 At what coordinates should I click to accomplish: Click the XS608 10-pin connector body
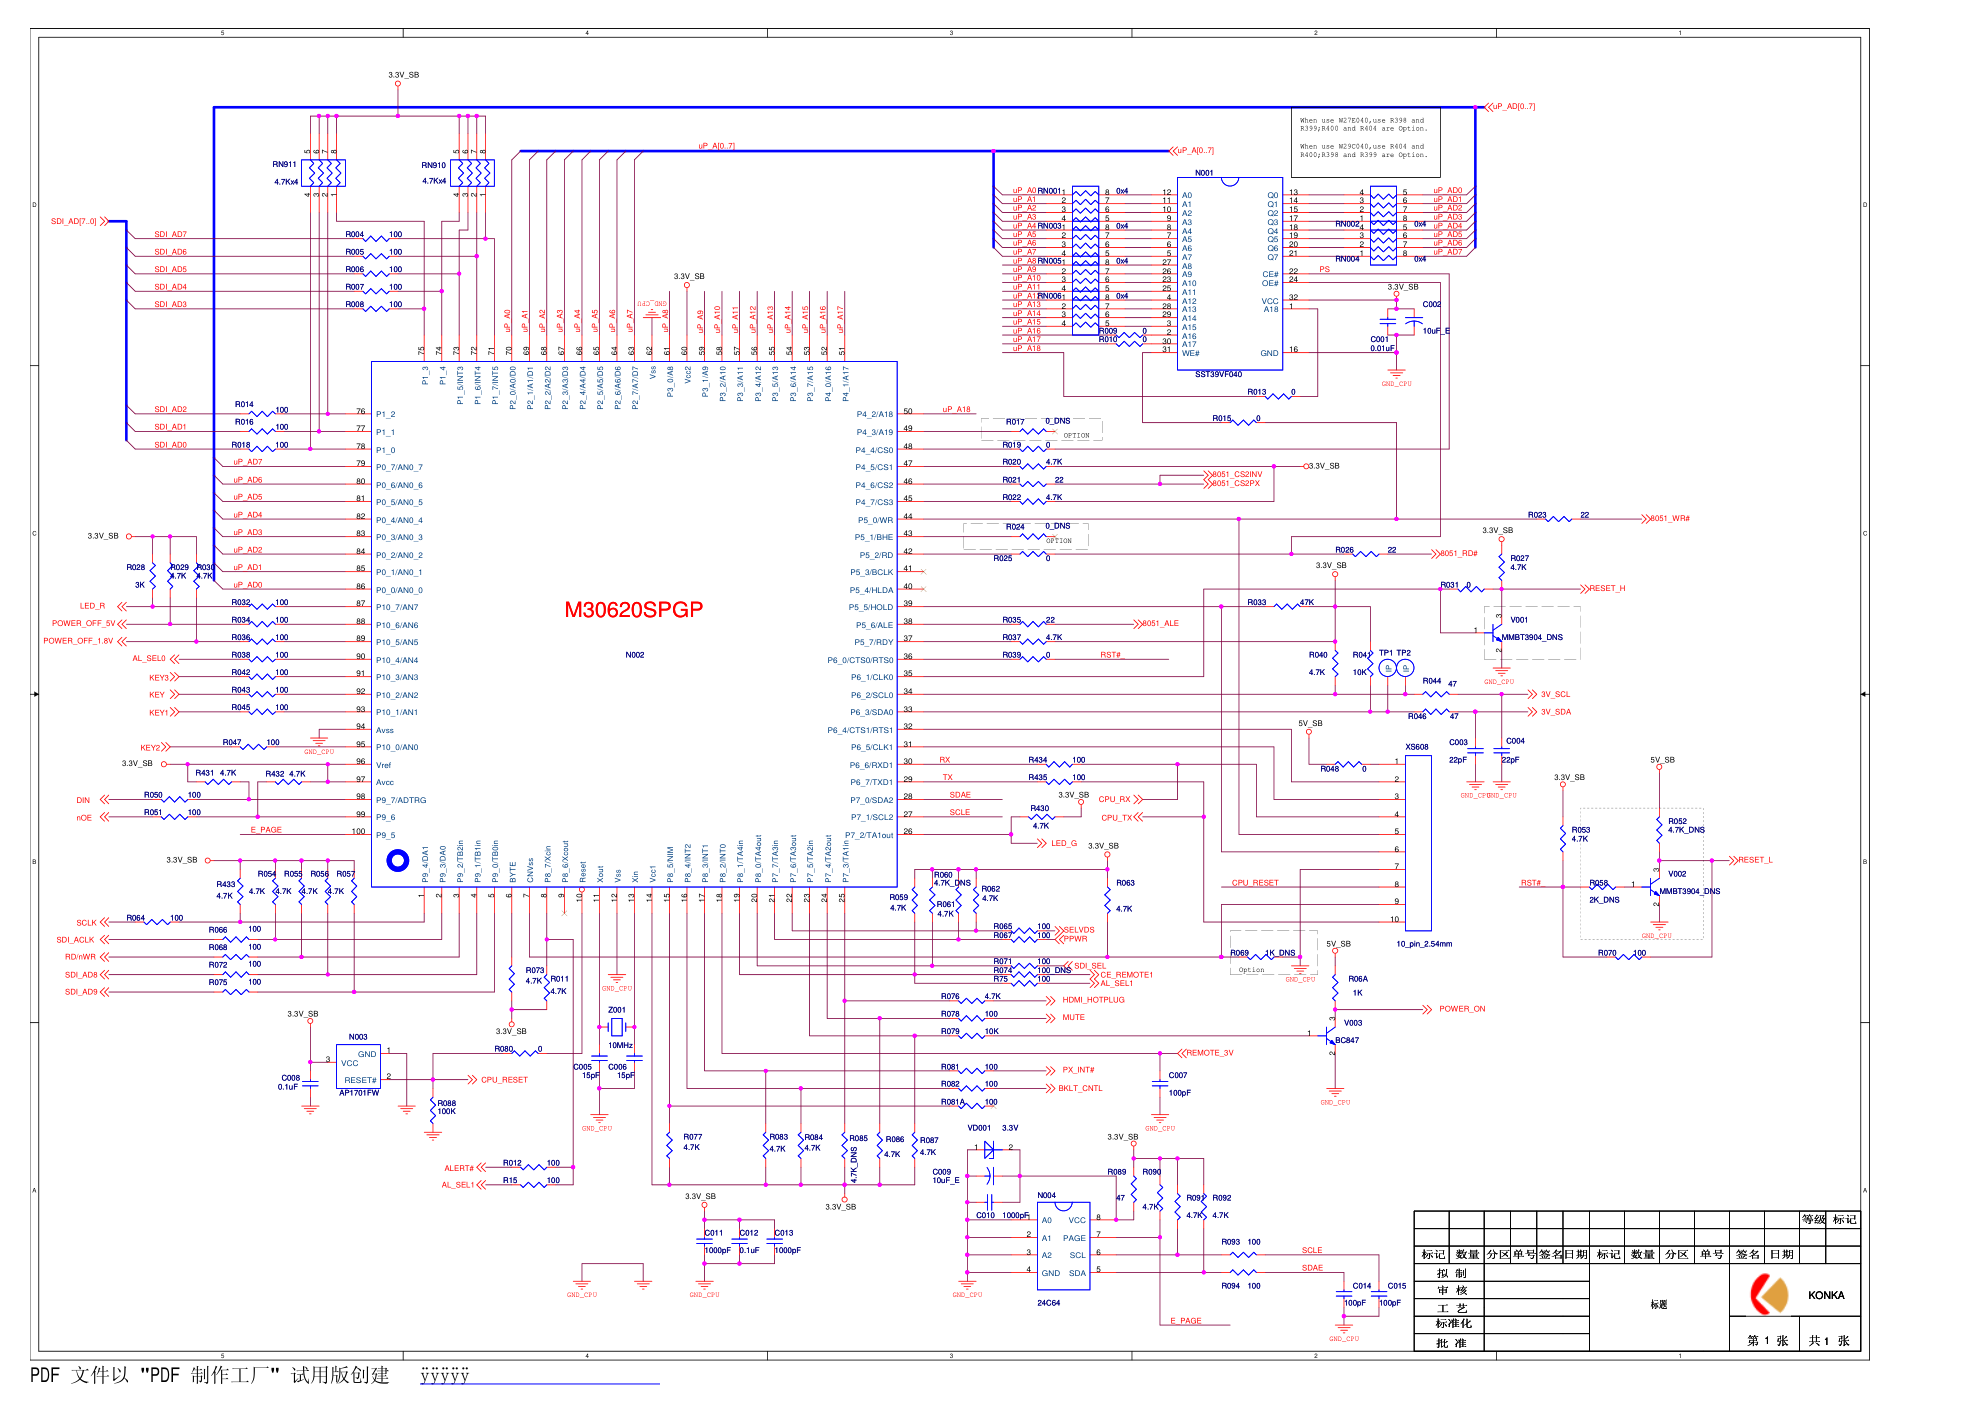[1418, 842]
